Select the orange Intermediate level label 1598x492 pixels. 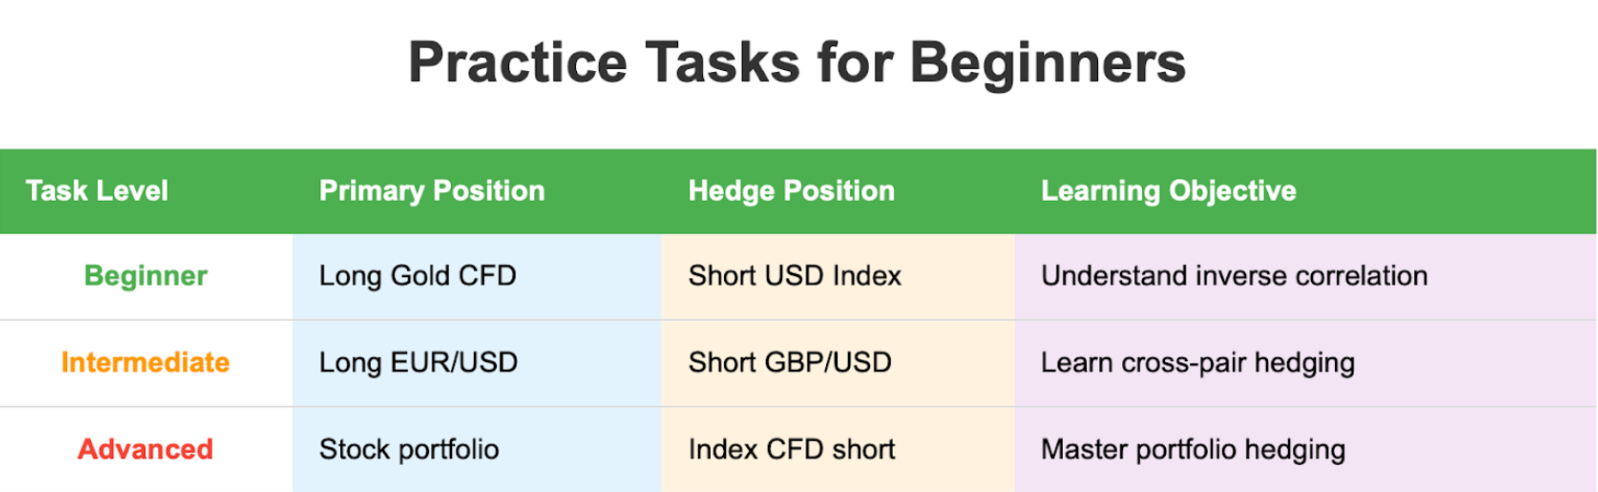pos(146,362)
